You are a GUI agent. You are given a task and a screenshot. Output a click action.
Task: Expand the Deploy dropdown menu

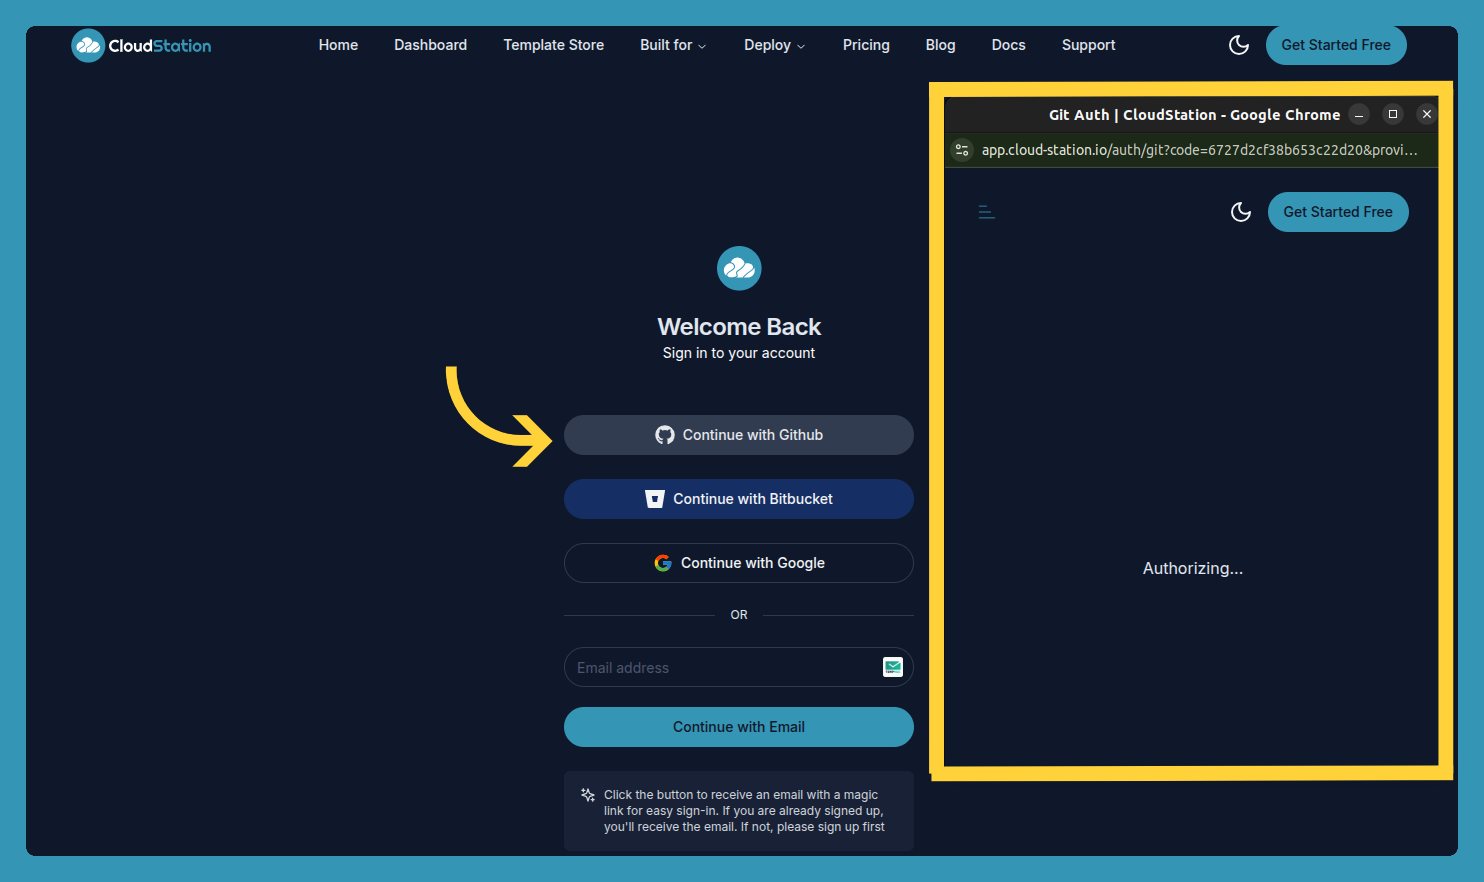click(x=774, y=45)
